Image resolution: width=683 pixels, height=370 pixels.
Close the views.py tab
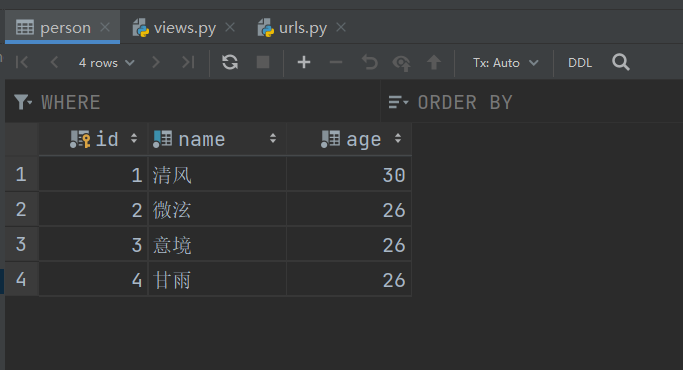click(230, 27)
